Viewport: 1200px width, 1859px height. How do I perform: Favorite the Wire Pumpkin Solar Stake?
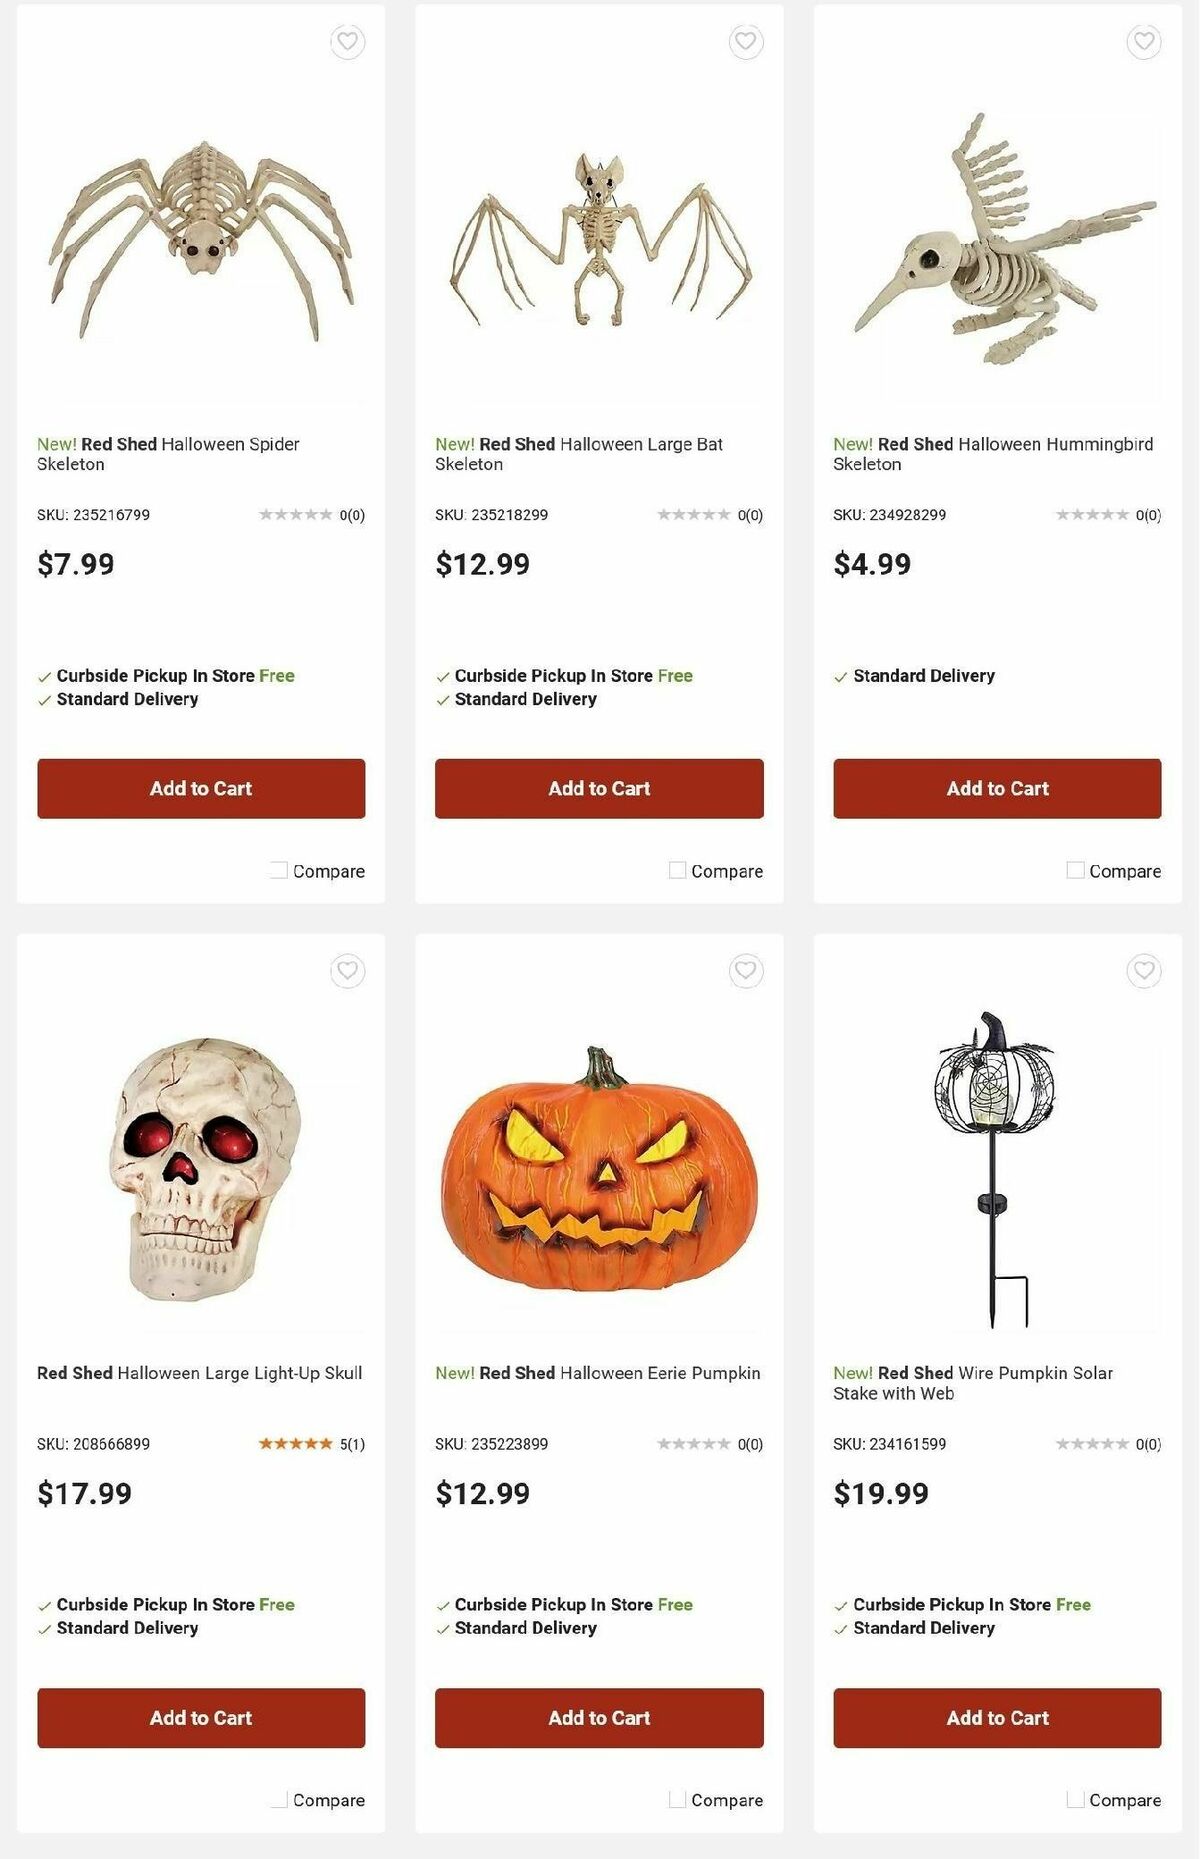tap(1141, 970)
